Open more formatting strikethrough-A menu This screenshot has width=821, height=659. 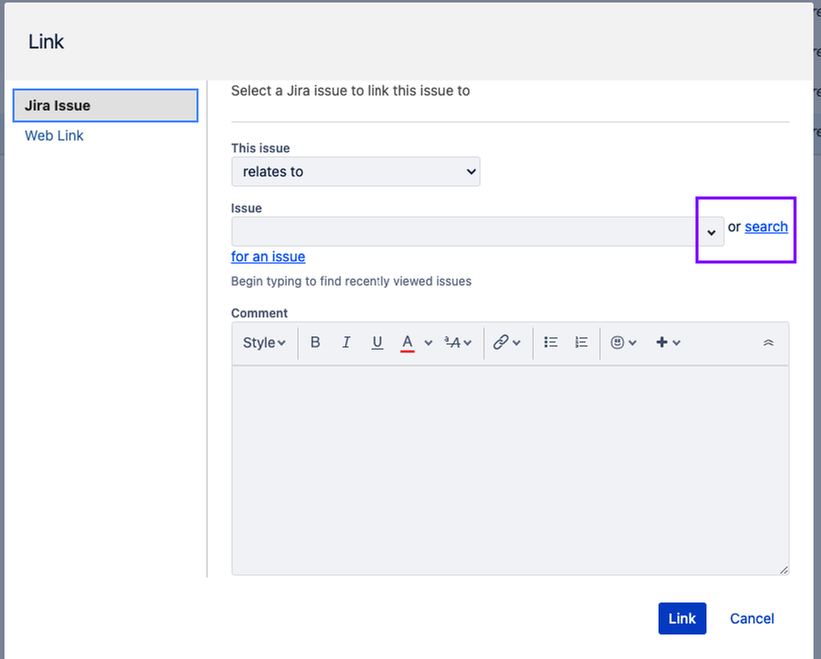point(458,343)
